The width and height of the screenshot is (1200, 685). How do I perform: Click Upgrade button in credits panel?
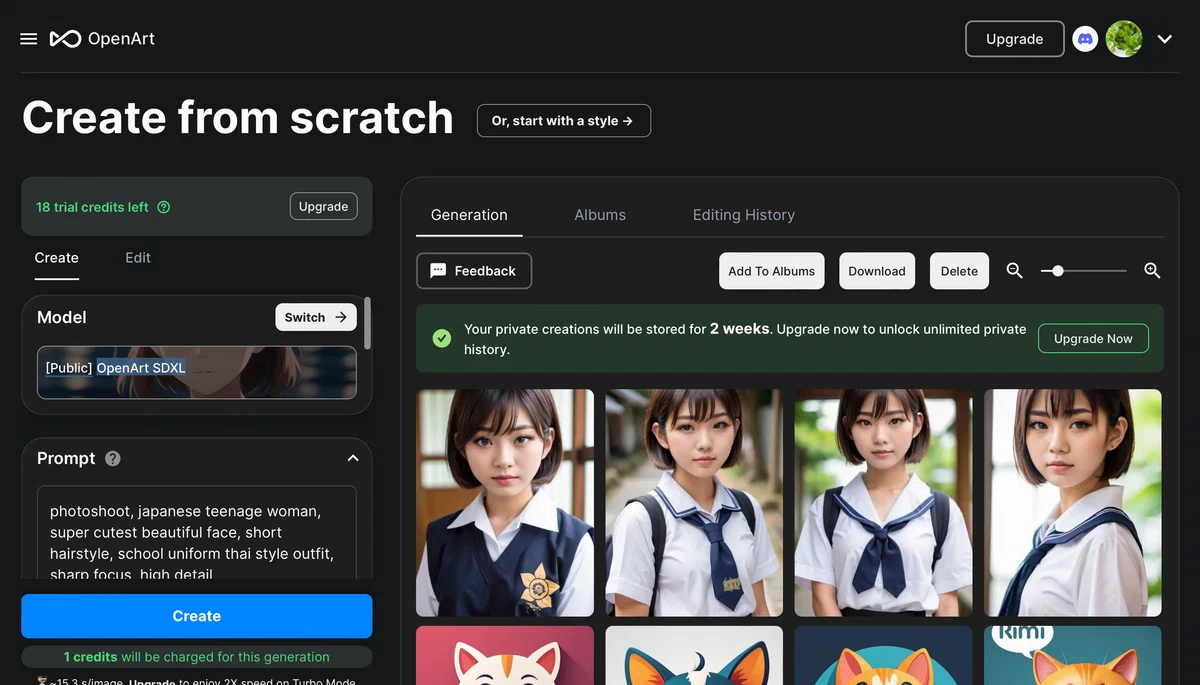323,206
